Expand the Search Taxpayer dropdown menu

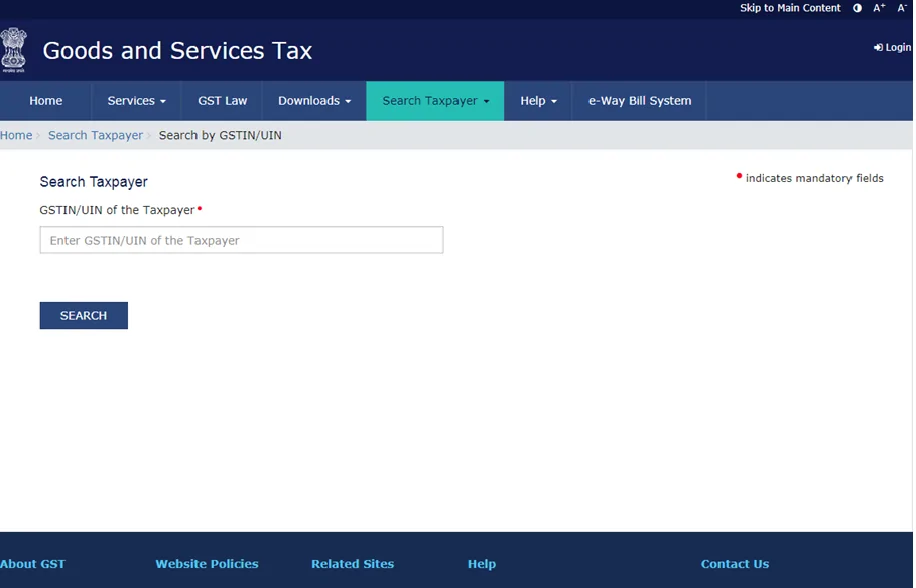tap(435, 100)
